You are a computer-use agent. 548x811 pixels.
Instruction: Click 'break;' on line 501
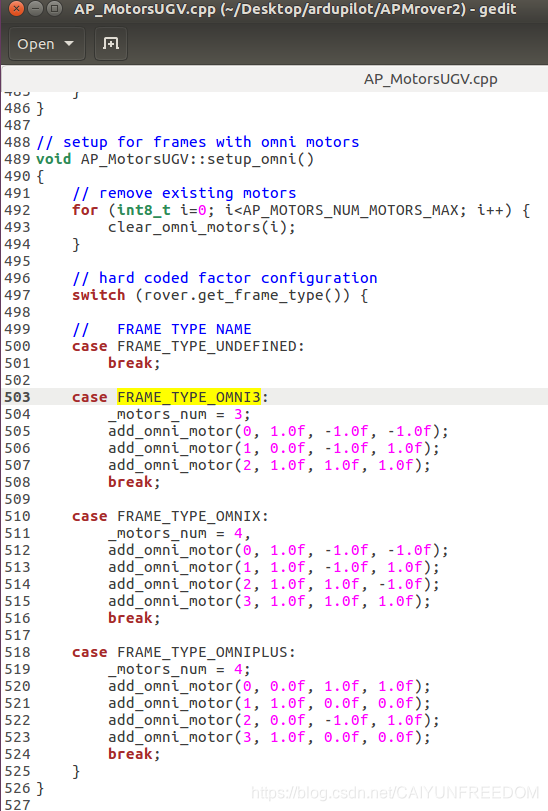pos(134,363)
